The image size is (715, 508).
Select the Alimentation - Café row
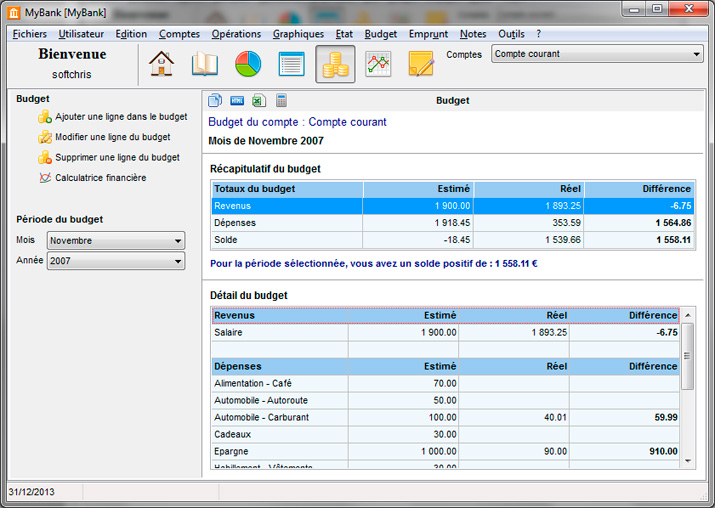(x=446, y=384)
